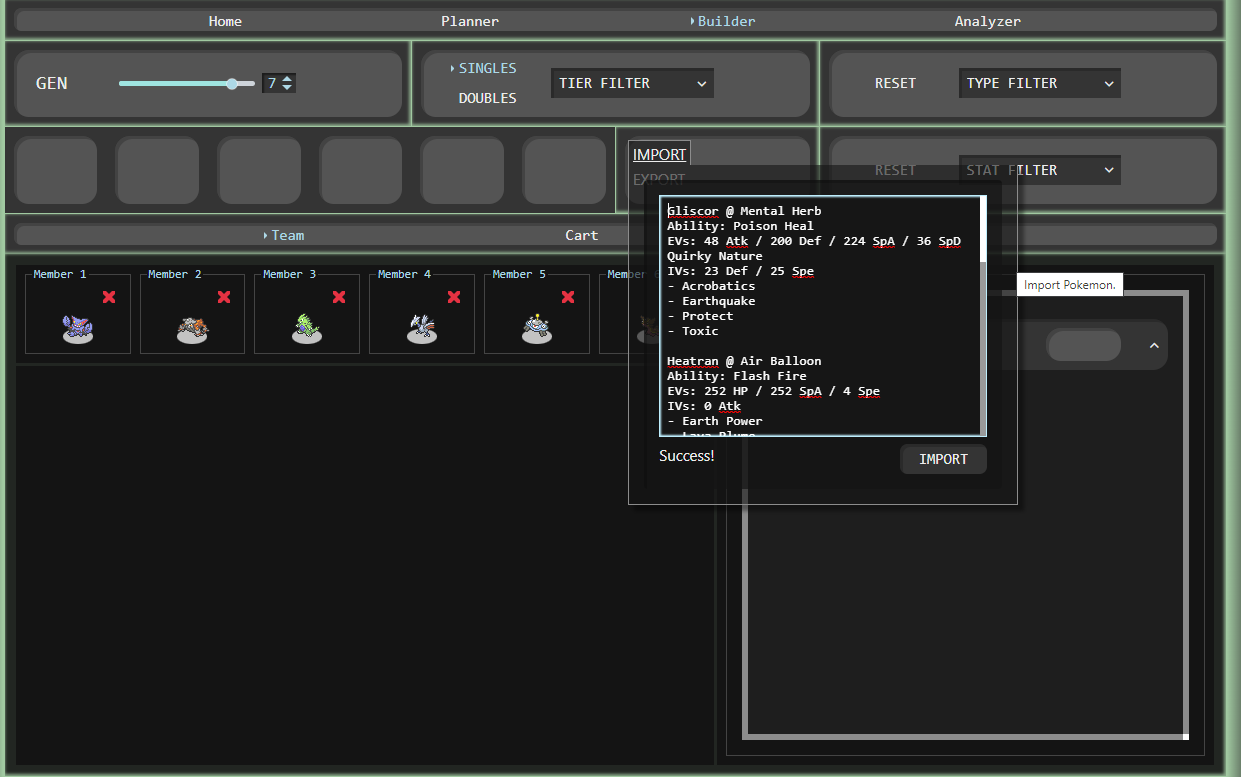This screenshot has width=1241, height=777.
Task: Click the 'IVs: 23 Def / 25 Spe' line
Action: tap(740, 271)
